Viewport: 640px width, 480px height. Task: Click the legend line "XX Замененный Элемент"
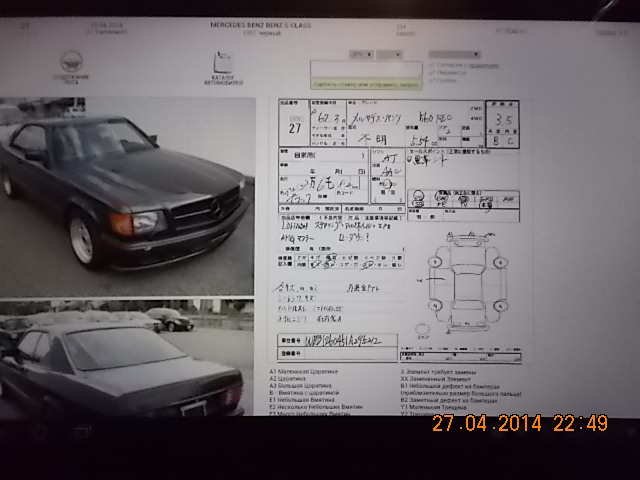point(435,379)
